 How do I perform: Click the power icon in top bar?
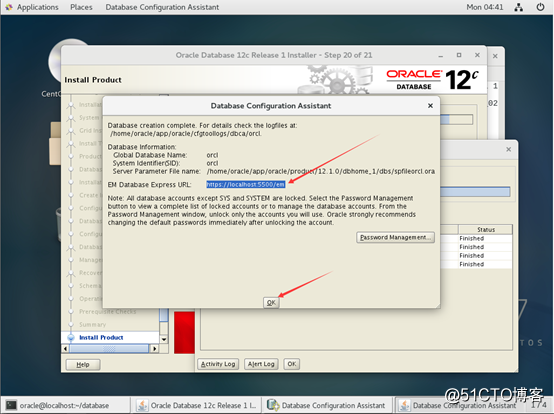(x=540, y=7)
